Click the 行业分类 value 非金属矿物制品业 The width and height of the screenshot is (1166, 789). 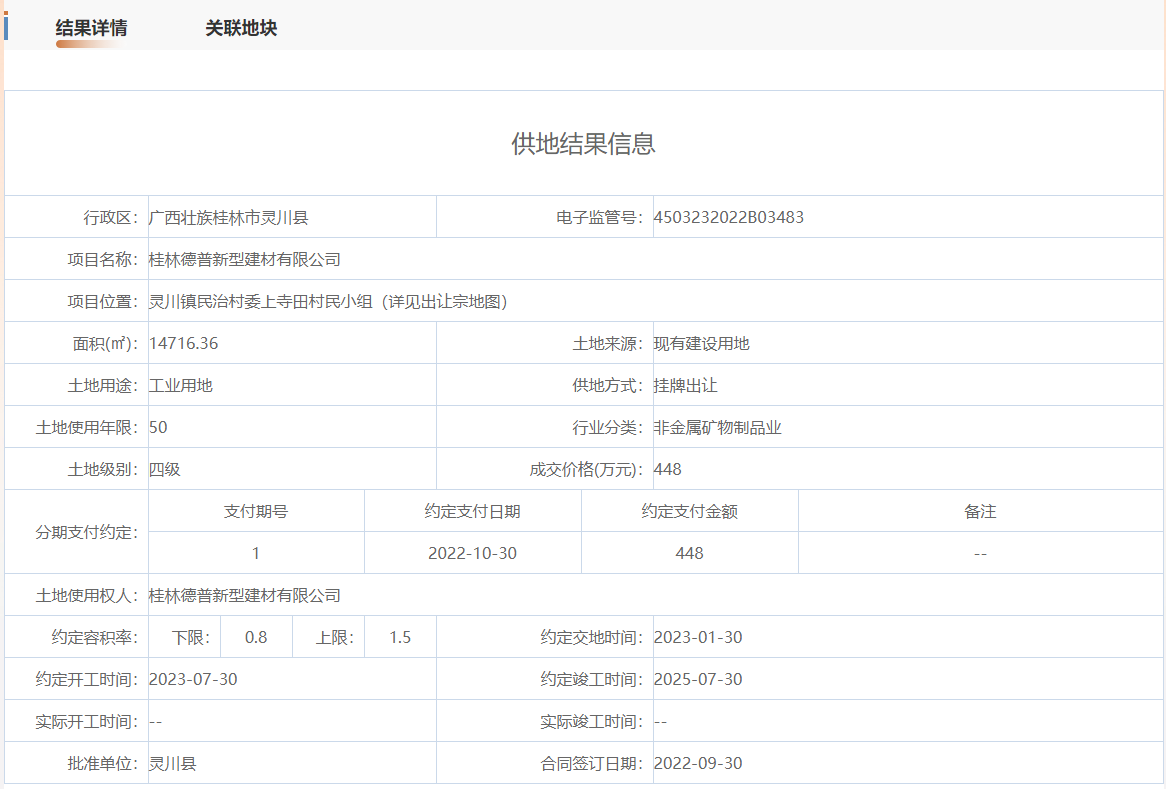click(717, 428)
